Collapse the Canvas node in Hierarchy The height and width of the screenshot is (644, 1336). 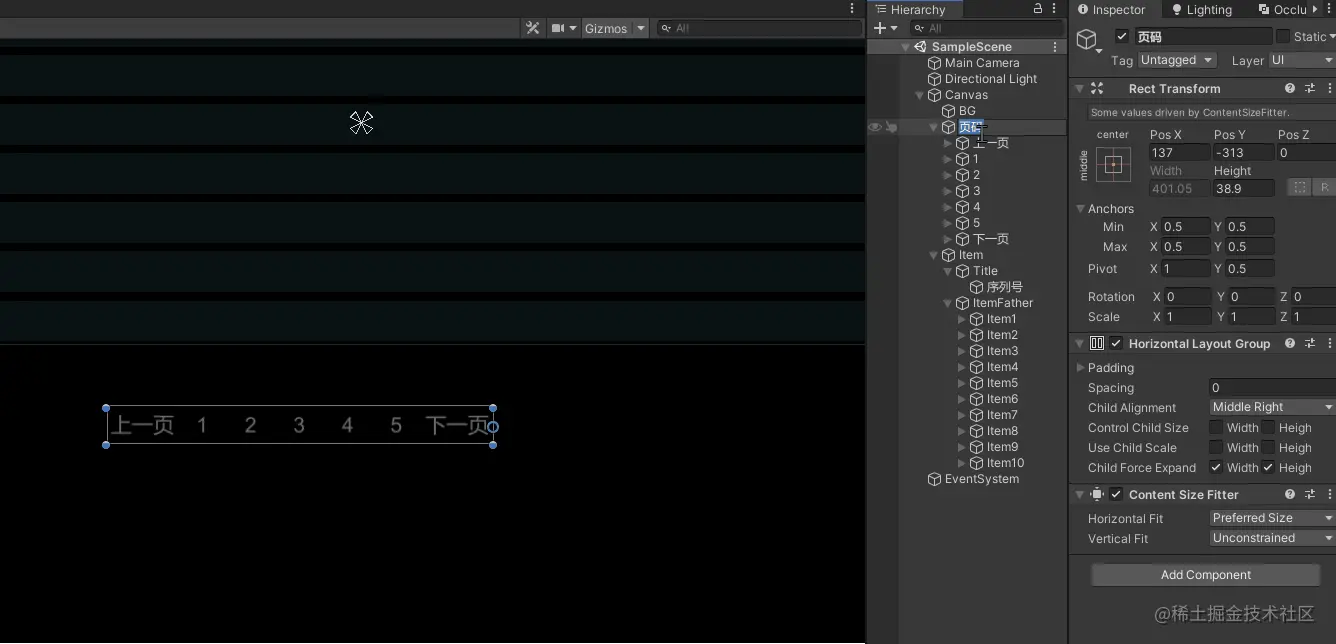click(x=920, y=95)
